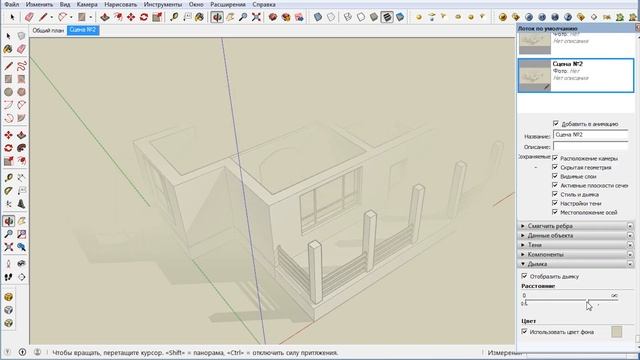Activate the Rotate tool in top toolbar
Image resolution: width=640 pixels, height=360 pixels.
click(x=144, y=17)
